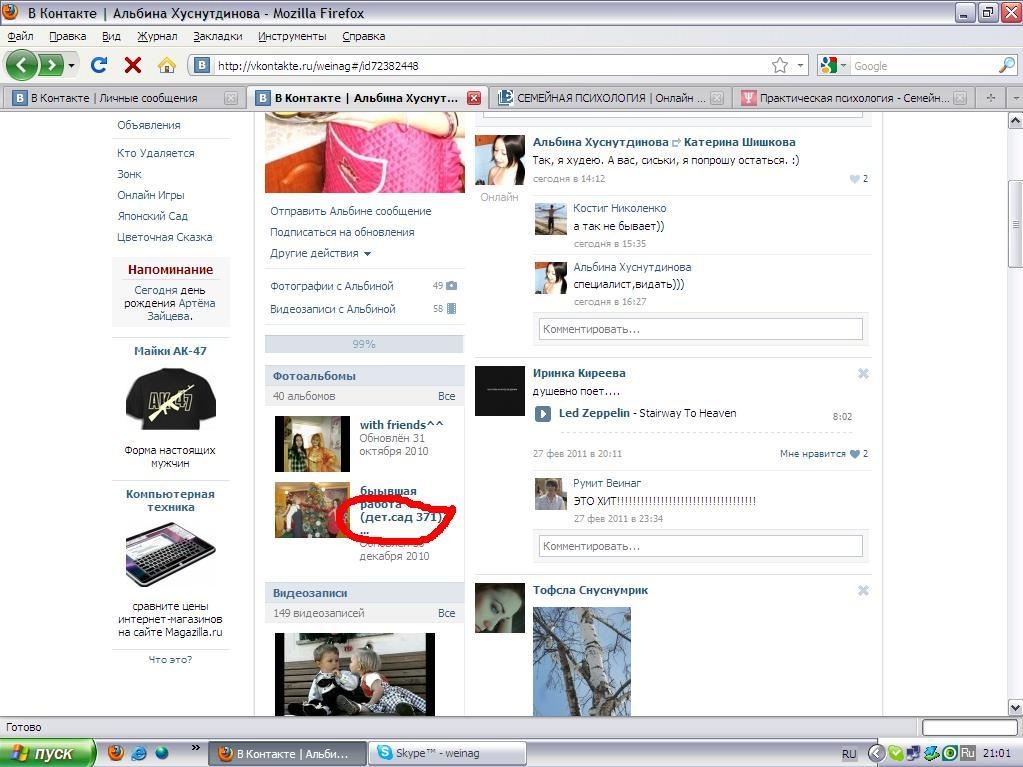Switch keyboard language RU indicator
Image resolution: width=1023 pixels, height=767 pixels.
pyautogui.click(x=849, y=754)
